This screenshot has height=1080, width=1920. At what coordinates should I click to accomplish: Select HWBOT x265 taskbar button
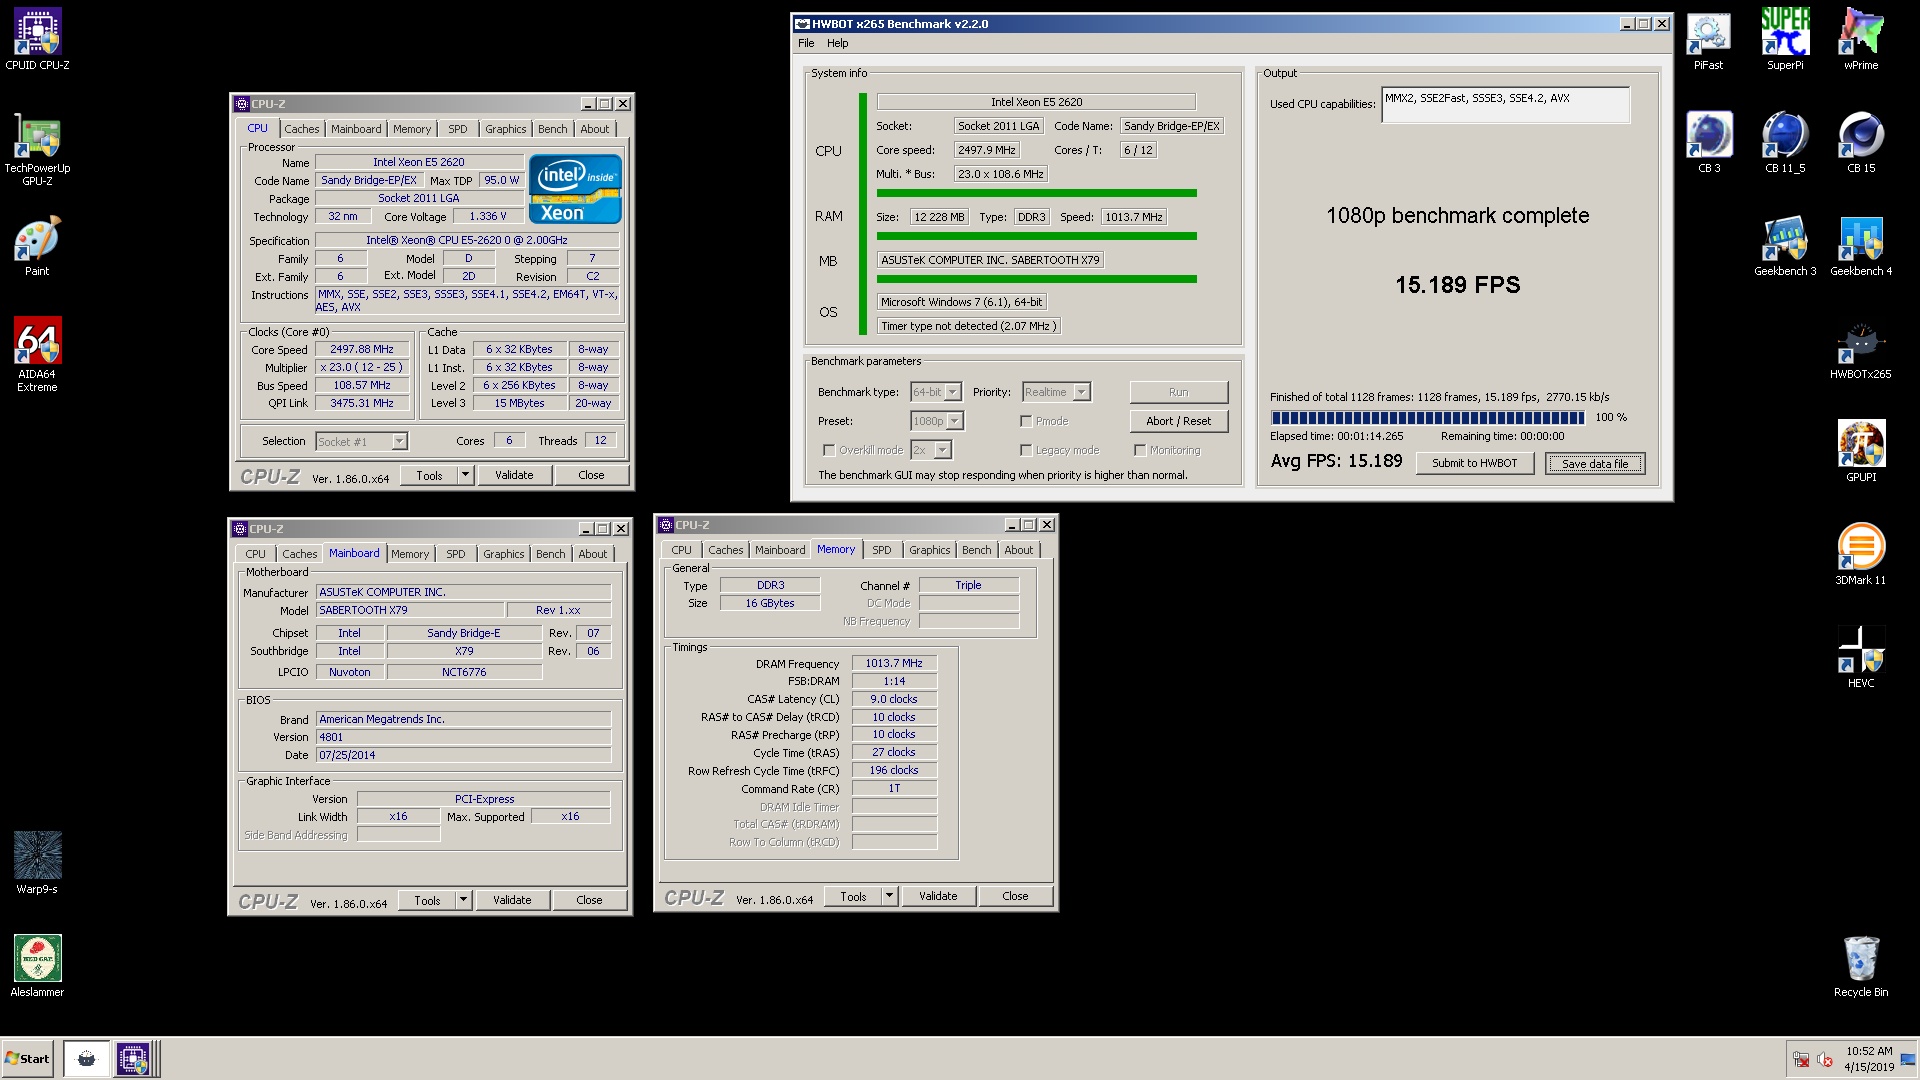click(87, 1059)
